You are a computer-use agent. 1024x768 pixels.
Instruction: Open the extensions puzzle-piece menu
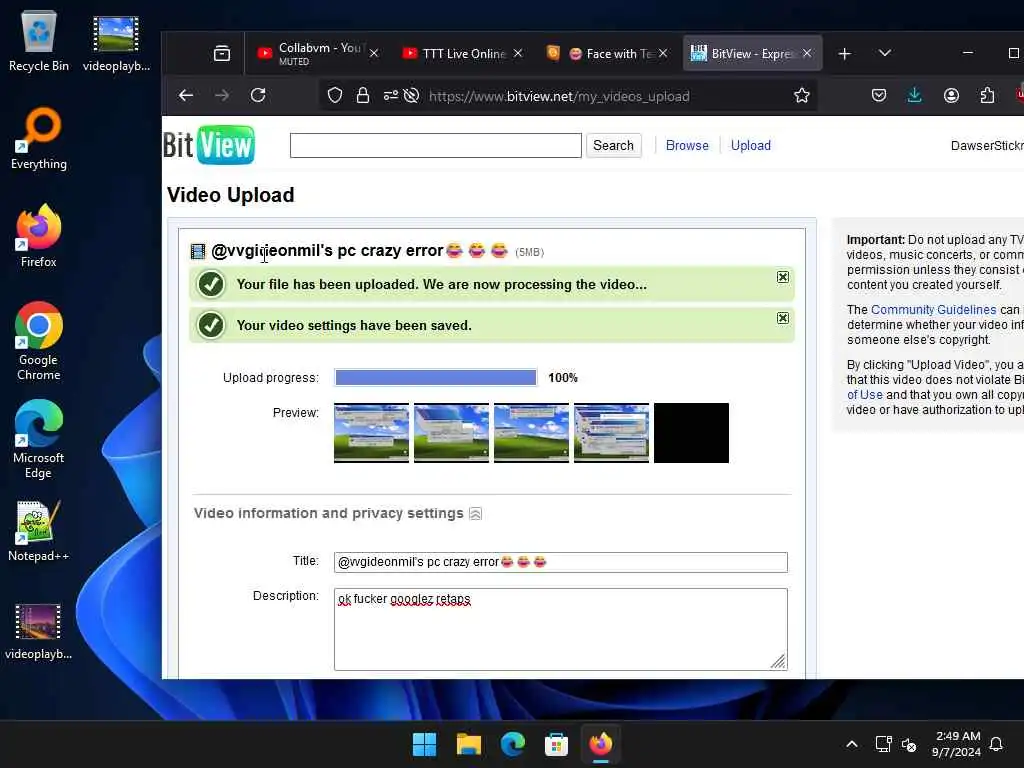point(987,95)
